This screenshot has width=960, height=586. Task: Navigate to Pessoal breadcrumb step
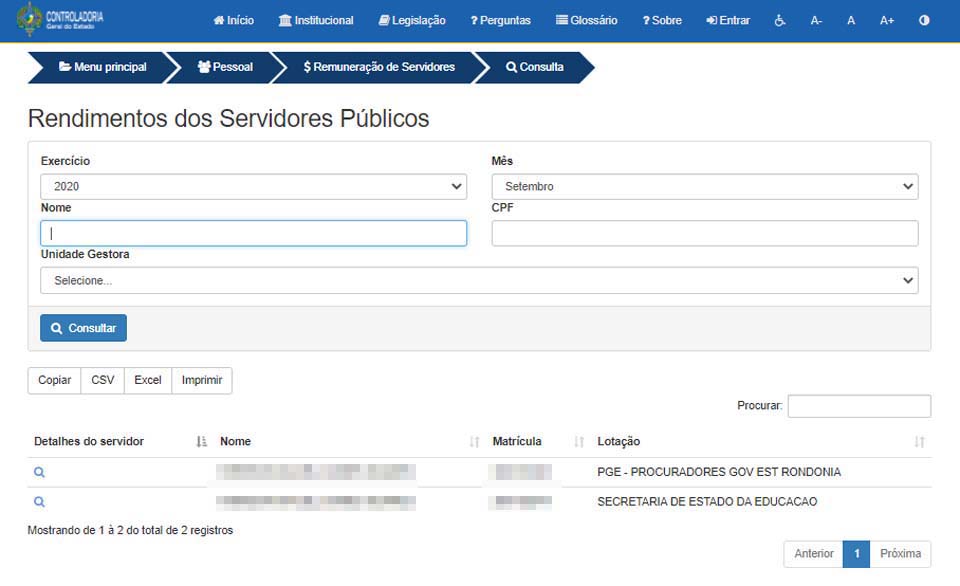(225, 67)
